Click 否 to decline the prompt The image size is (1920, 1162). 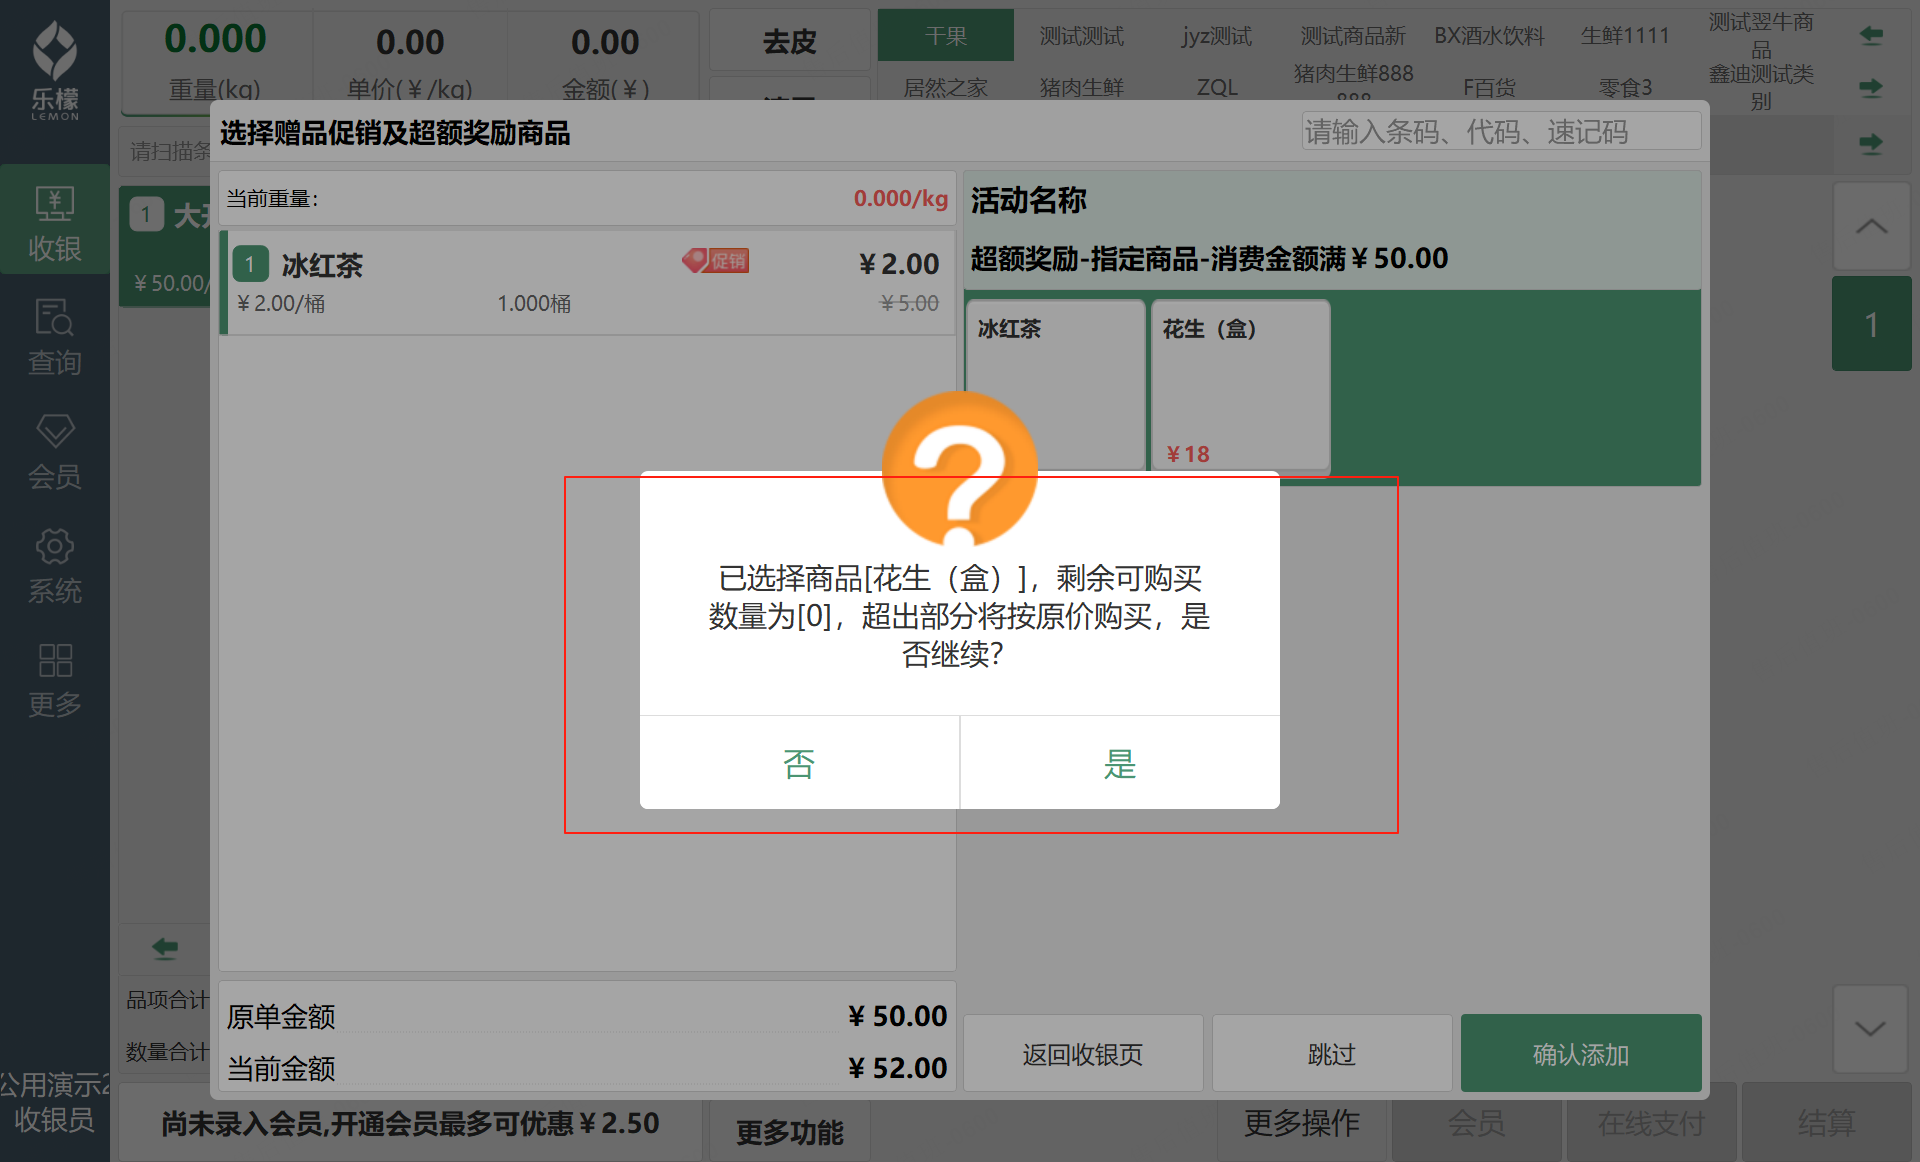(x=799, y=763)
